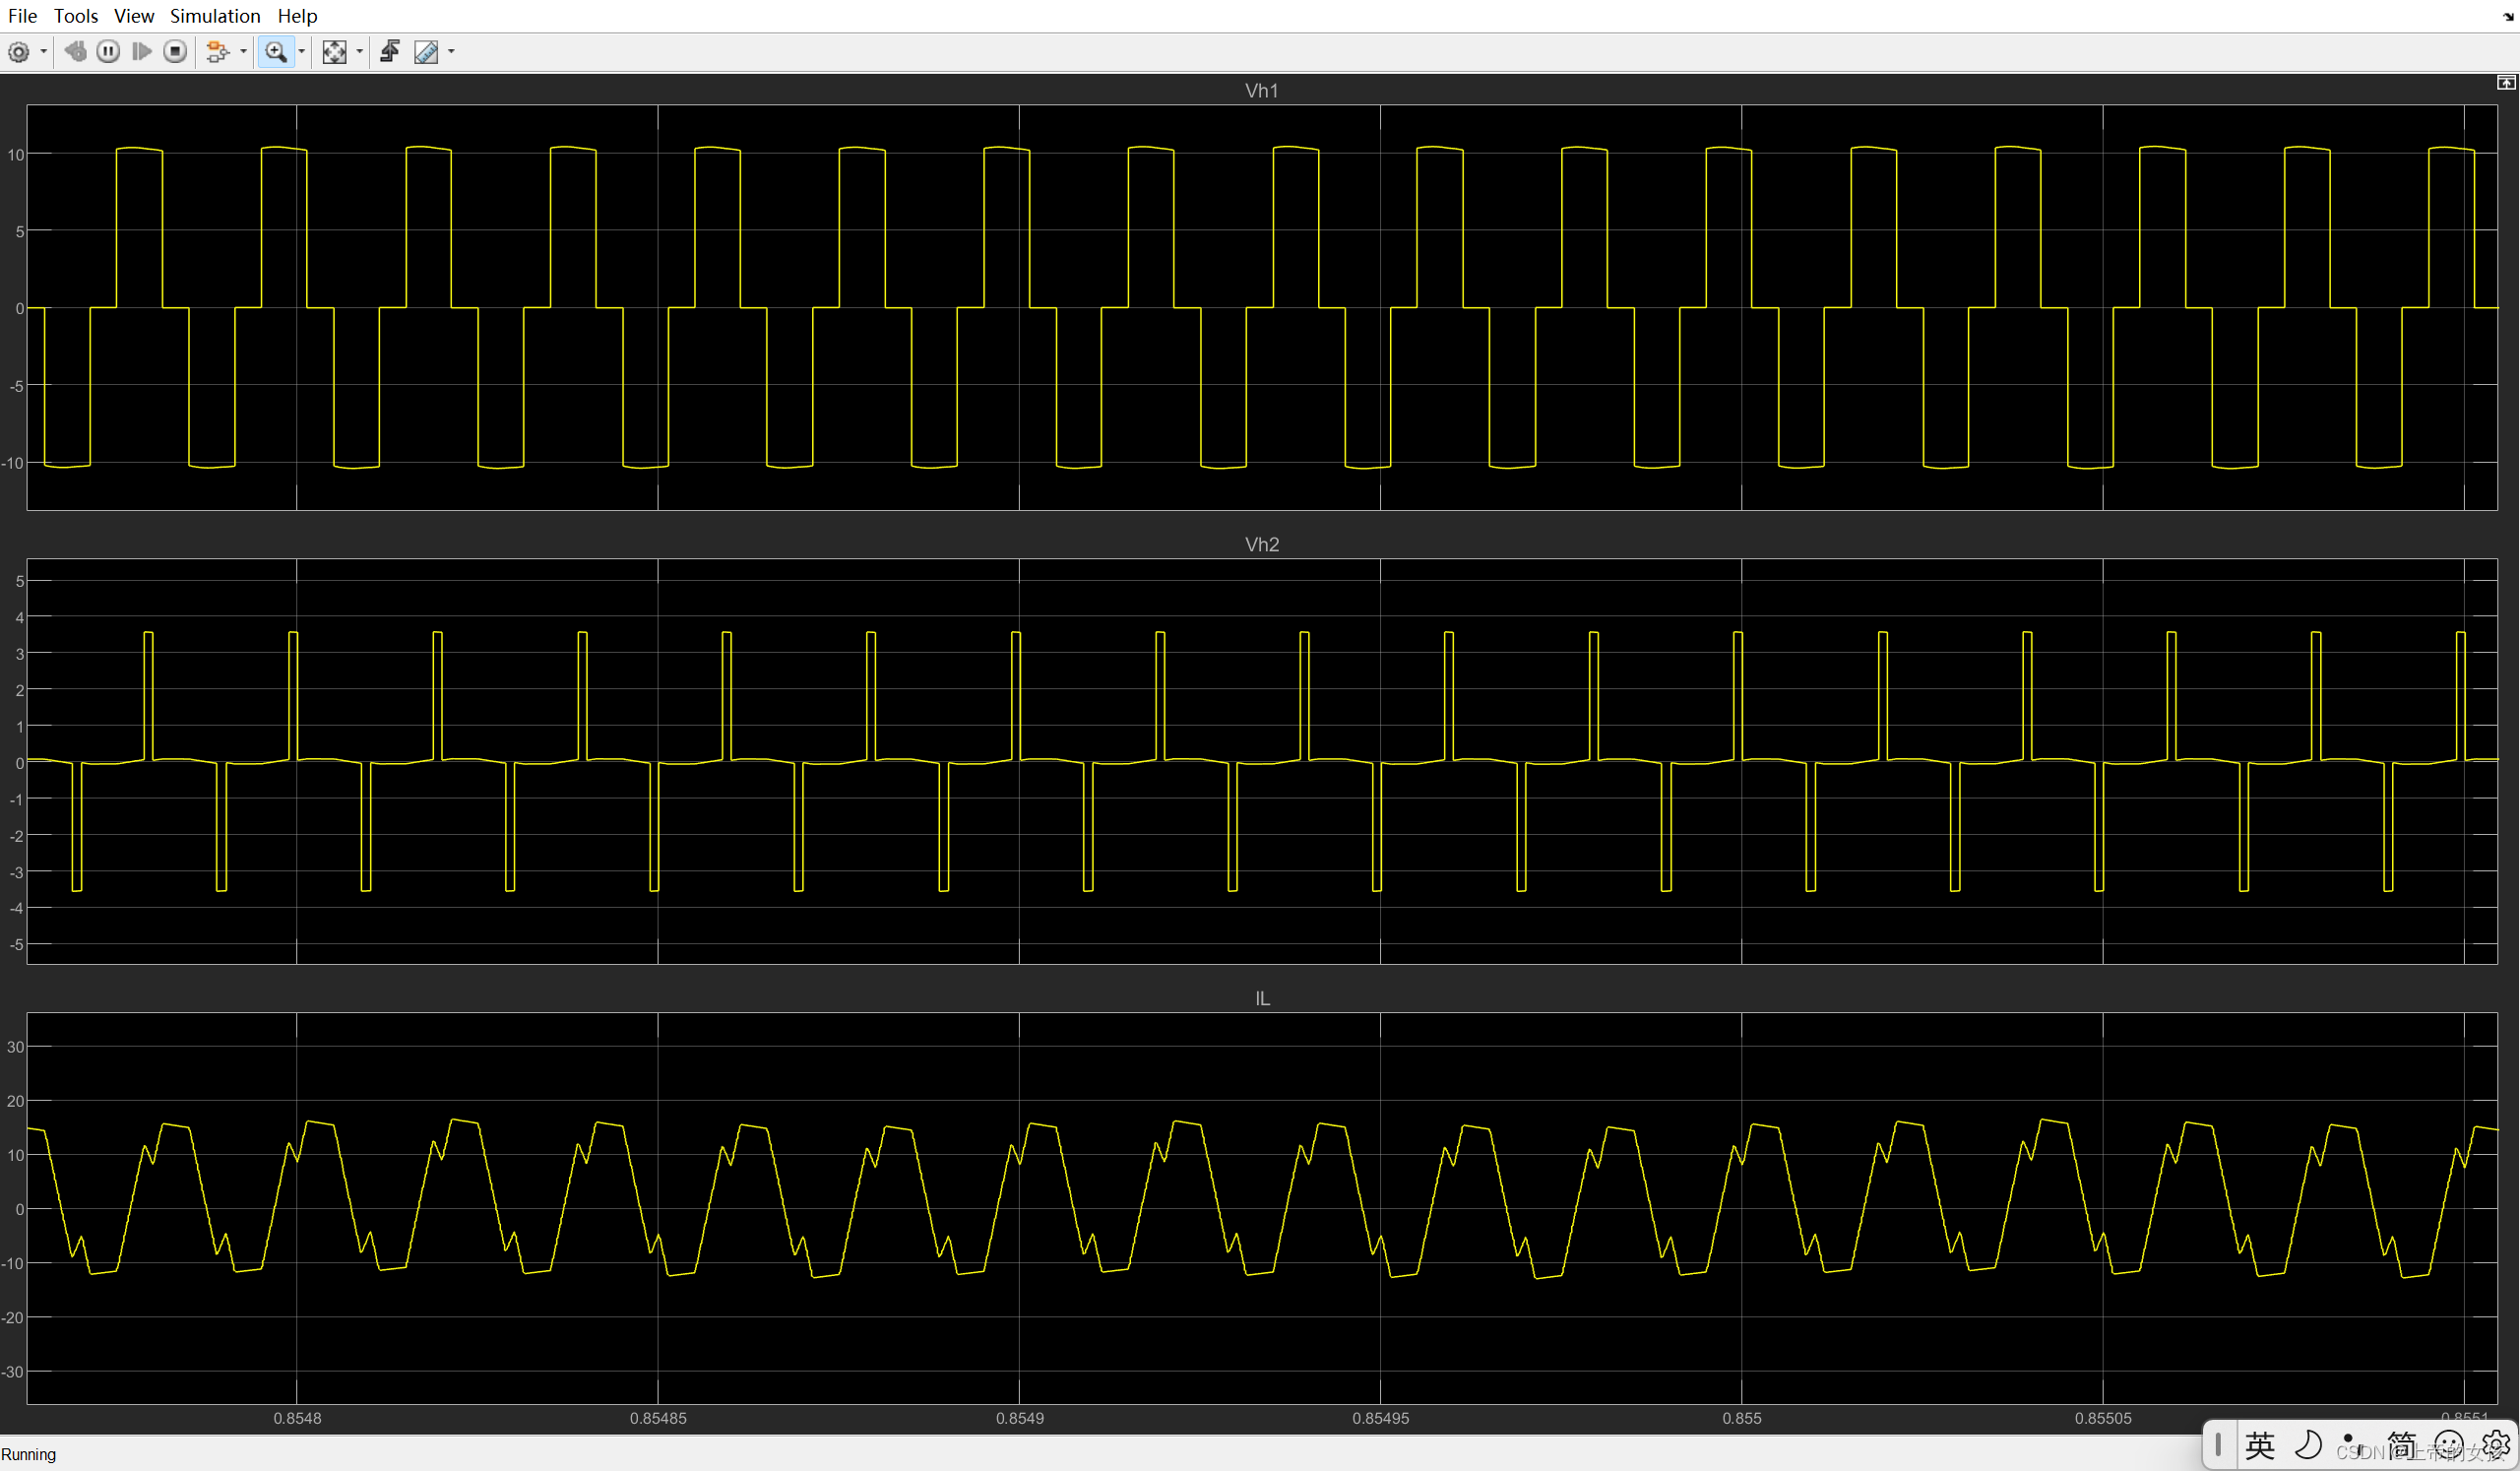The width and height of the screenshot is (2520, 1471).
Task: Open the Trigger tool
Action: tap(390, 52)
